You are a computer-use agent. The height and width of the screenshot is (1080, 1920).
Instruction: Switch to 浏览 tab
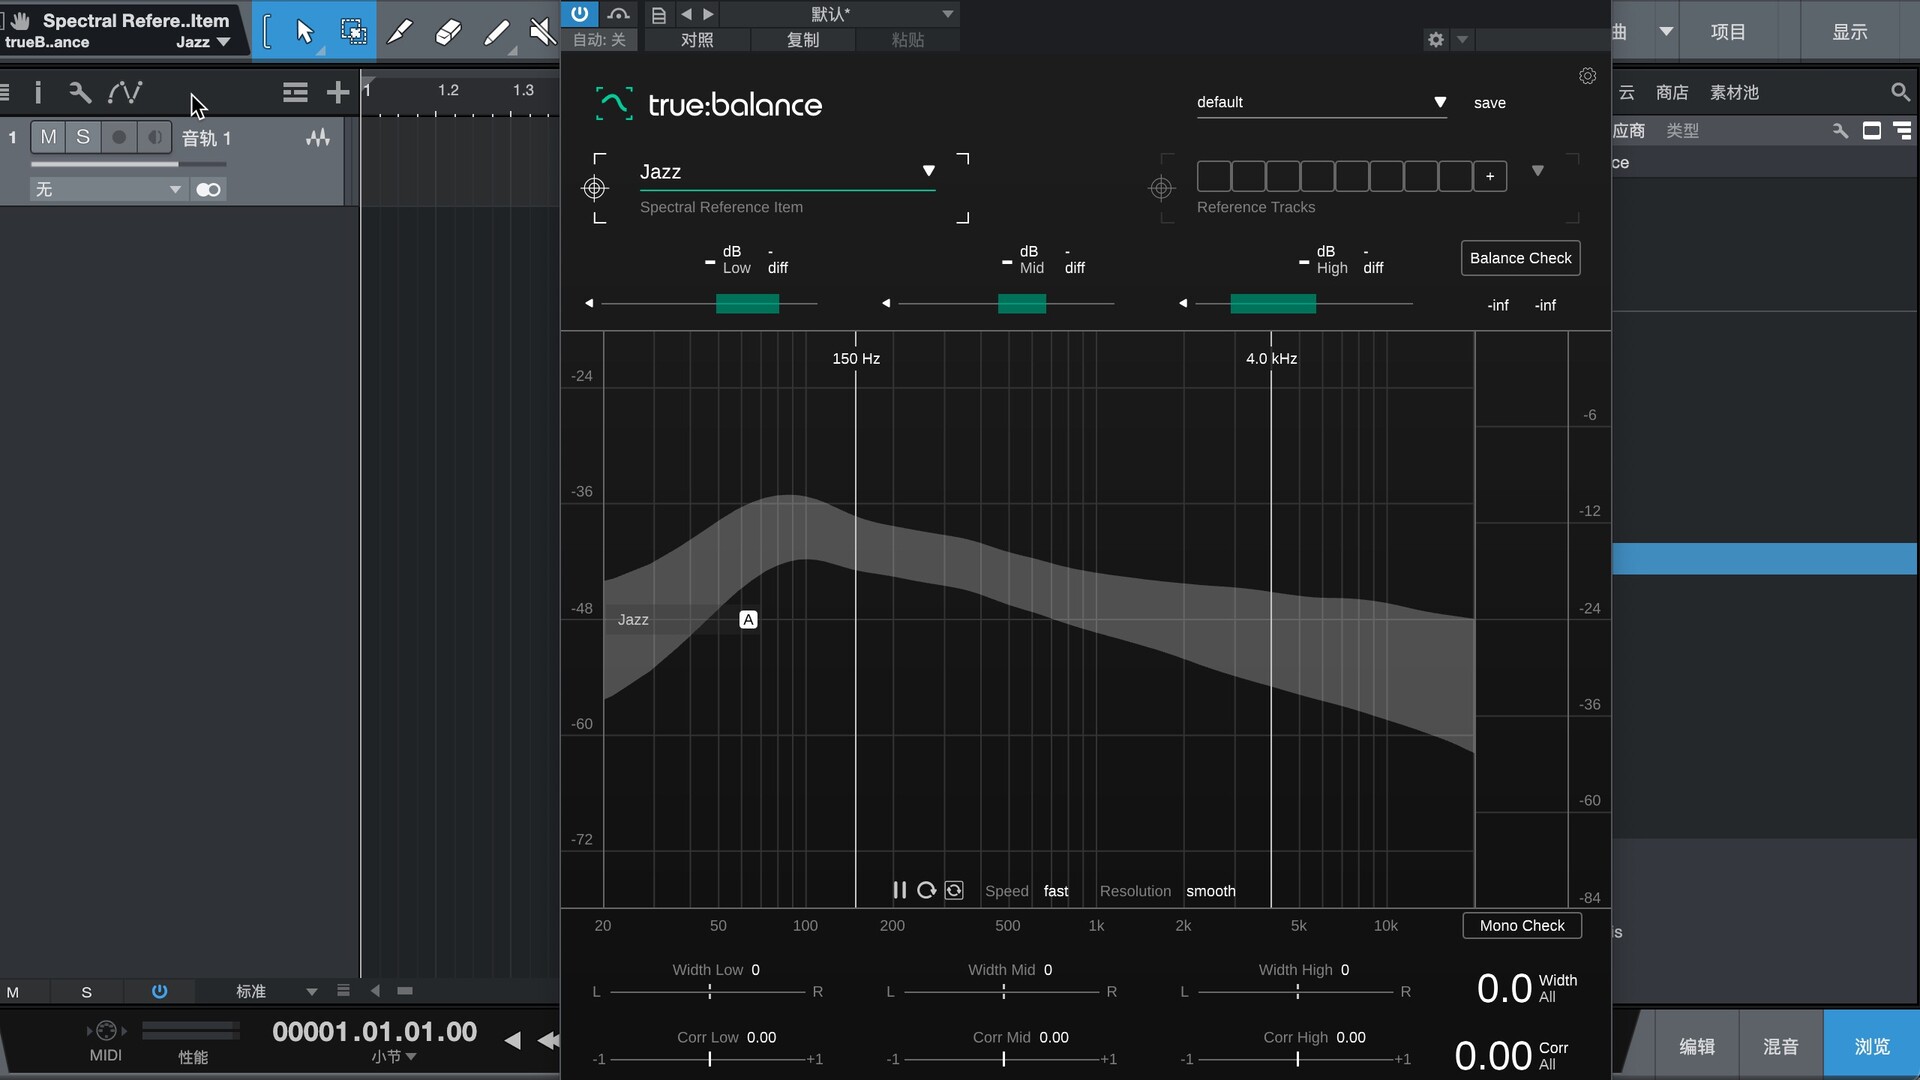[1872, 1046]
